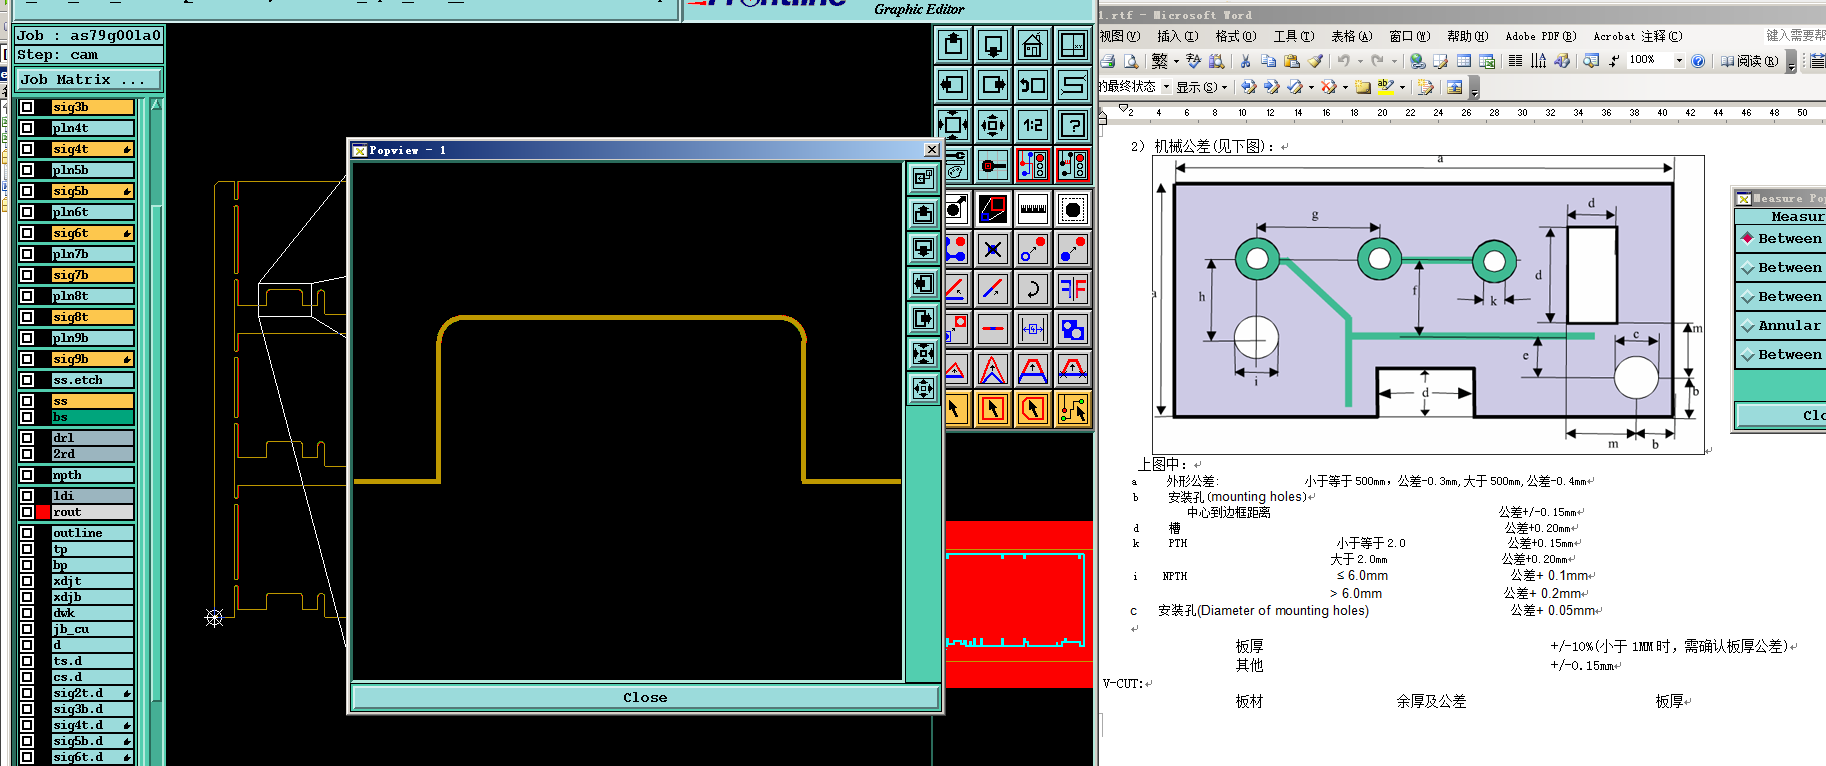Click the blue X delete-point icon
This screenshot has height=766, width=1826.
[993, 249]
